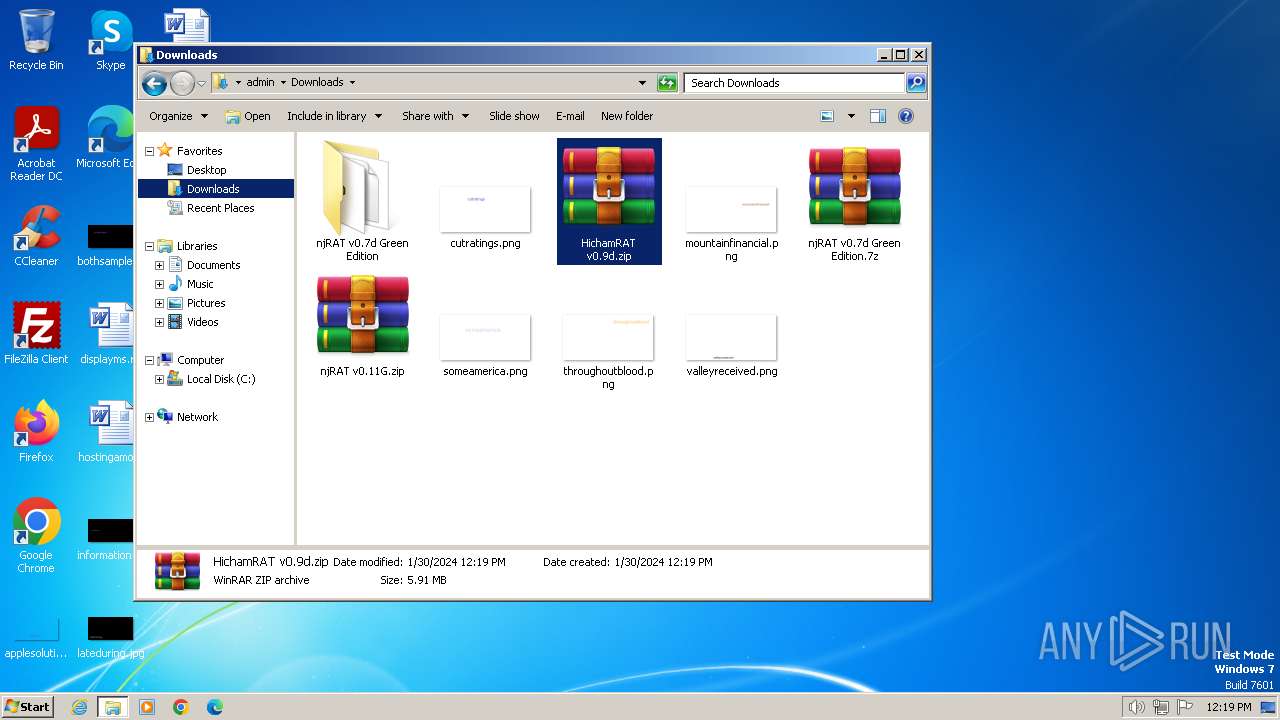Click the taskbar clock
Image resolution: width=1280 pixels, height=720 pixels.
(x=1228, y=707)
